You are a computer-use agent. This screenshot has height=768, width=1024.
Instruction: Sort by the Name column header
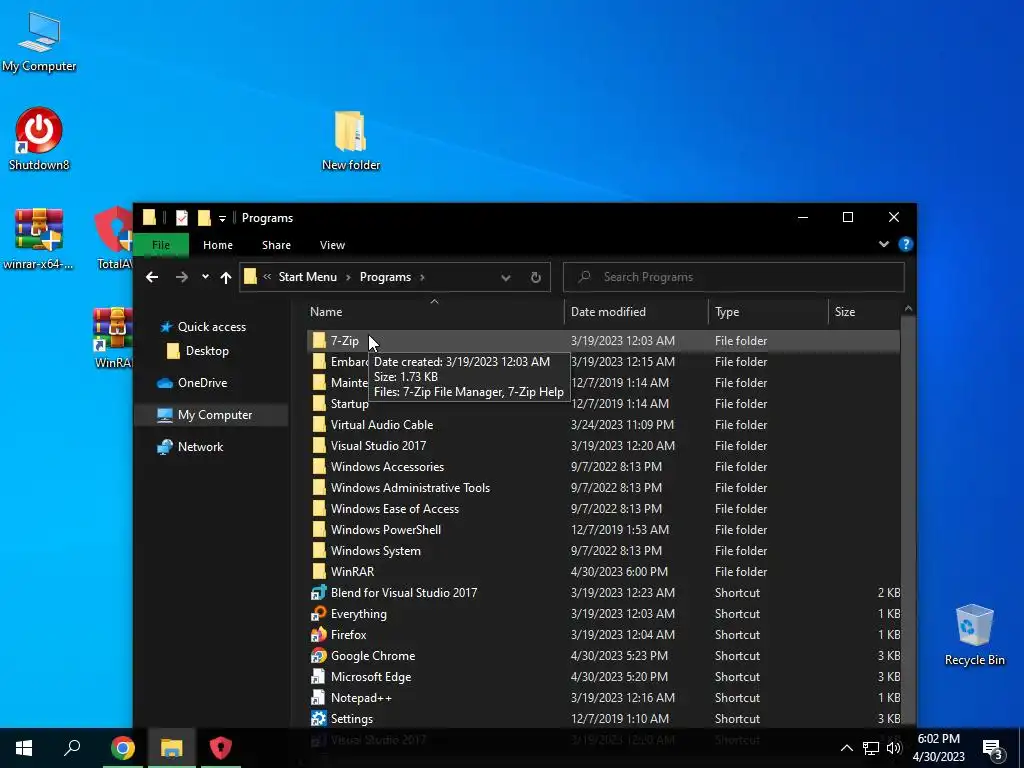[x=434, y=312]
